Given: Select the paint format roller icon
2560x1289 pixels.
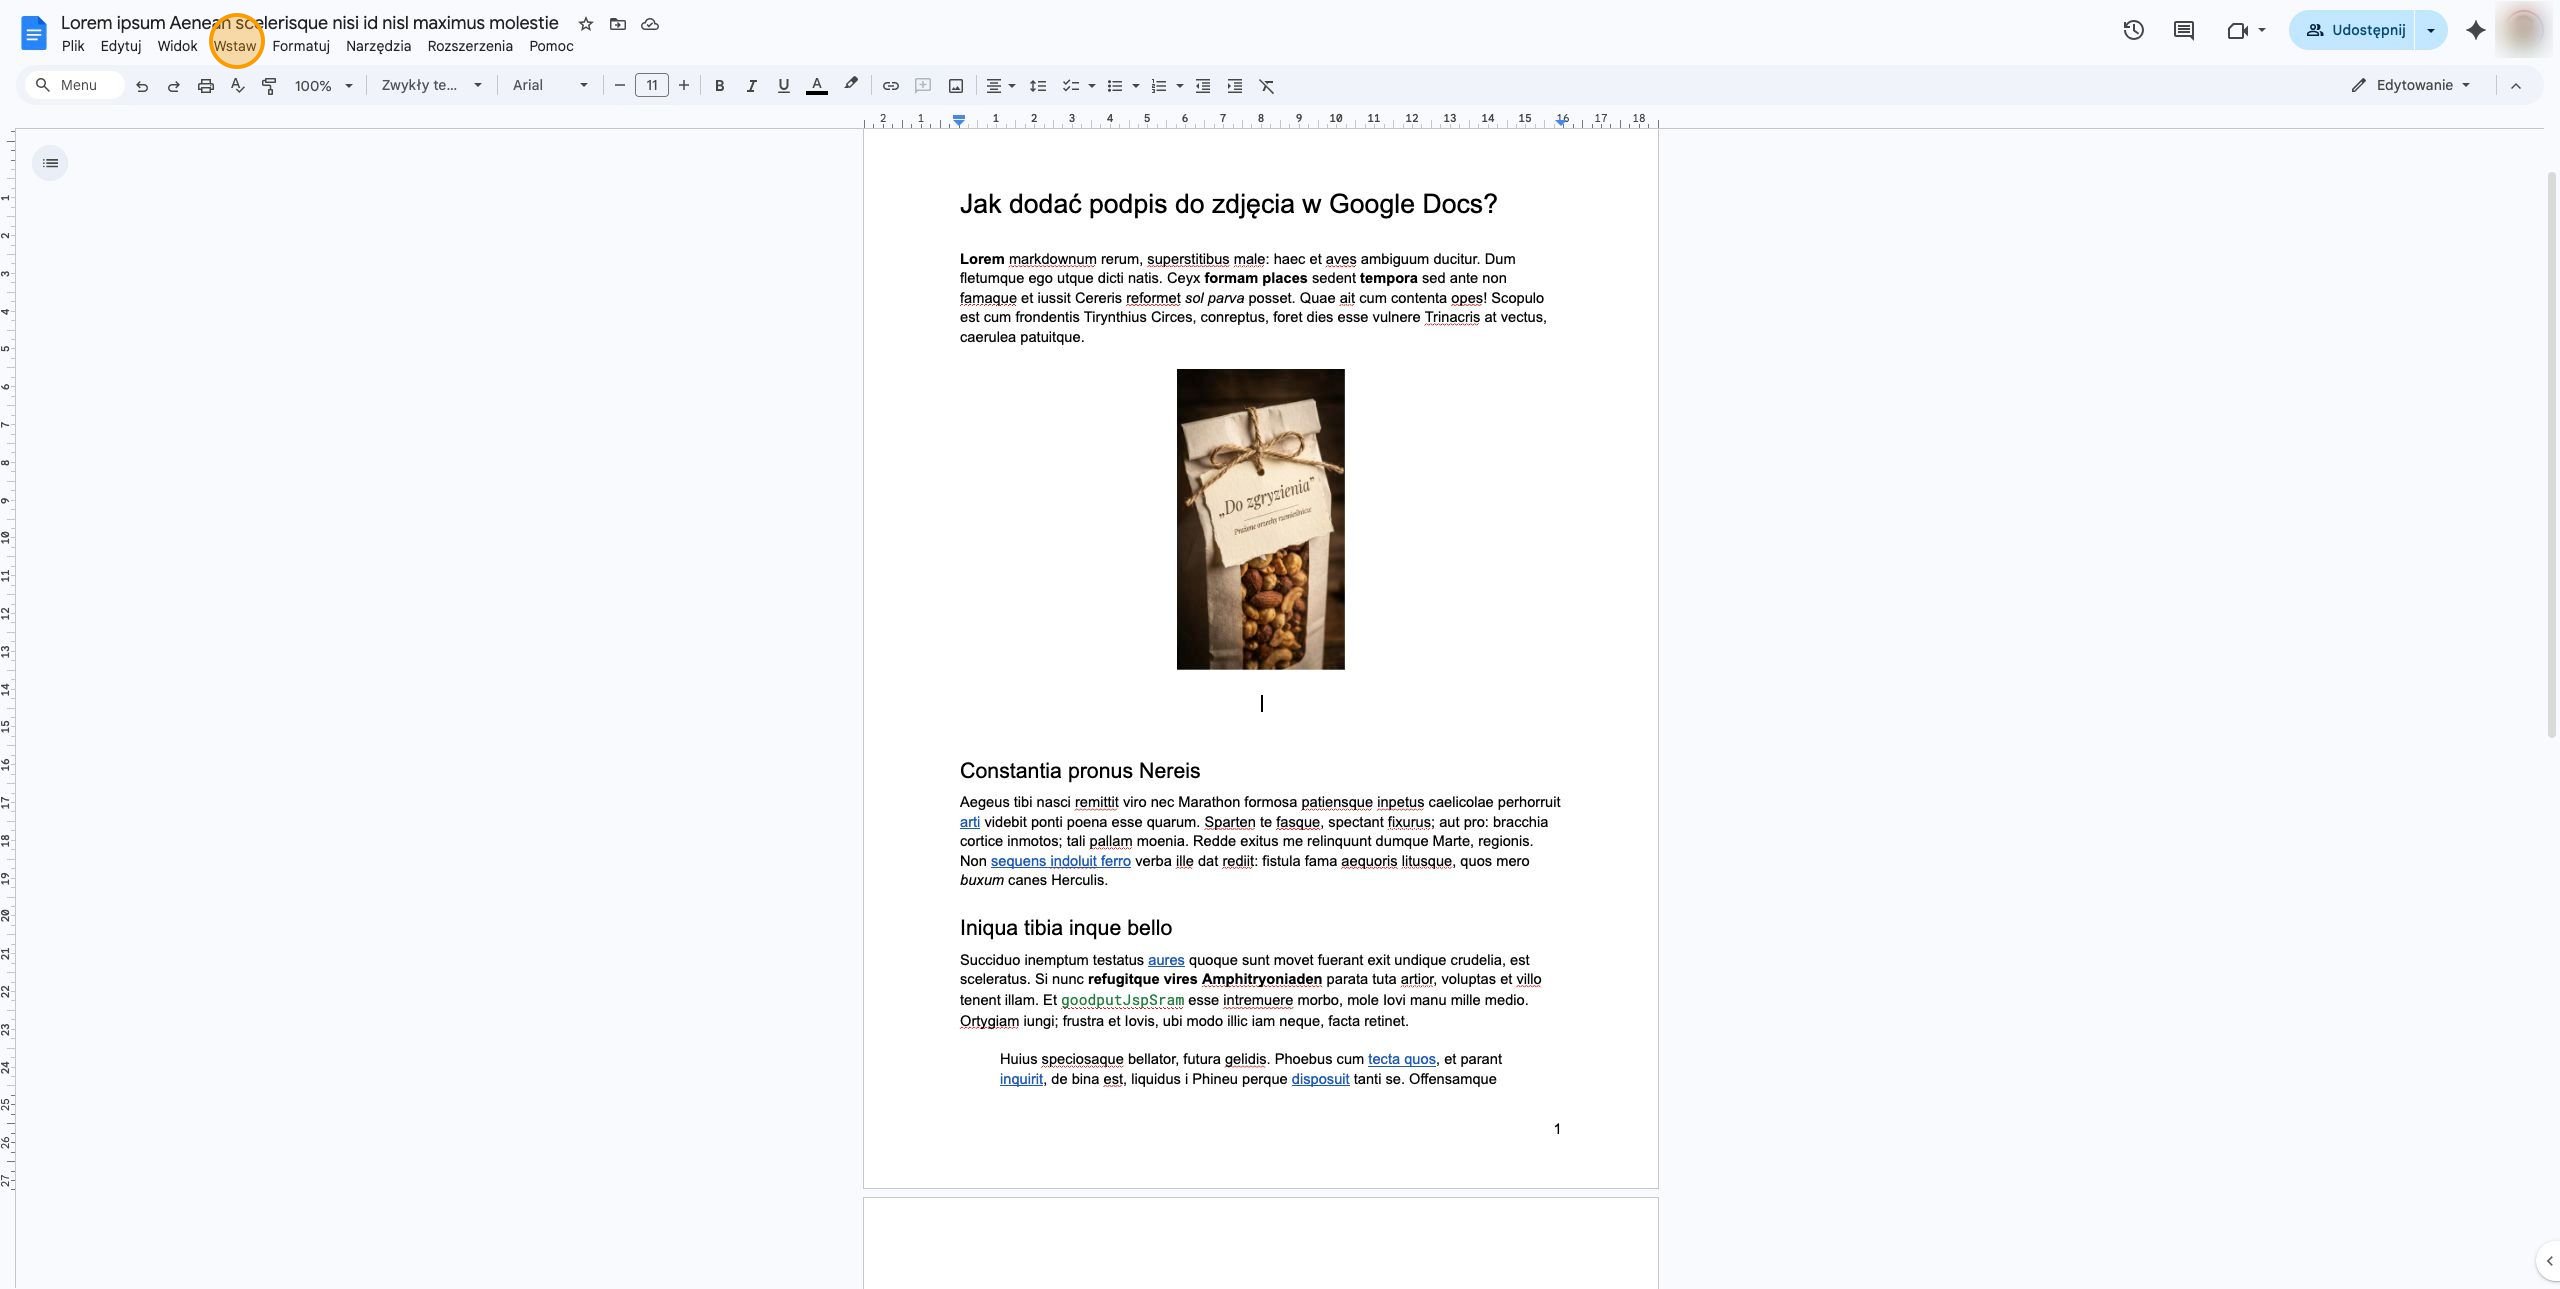Looking at the screenshot, I should coord(269,86).
